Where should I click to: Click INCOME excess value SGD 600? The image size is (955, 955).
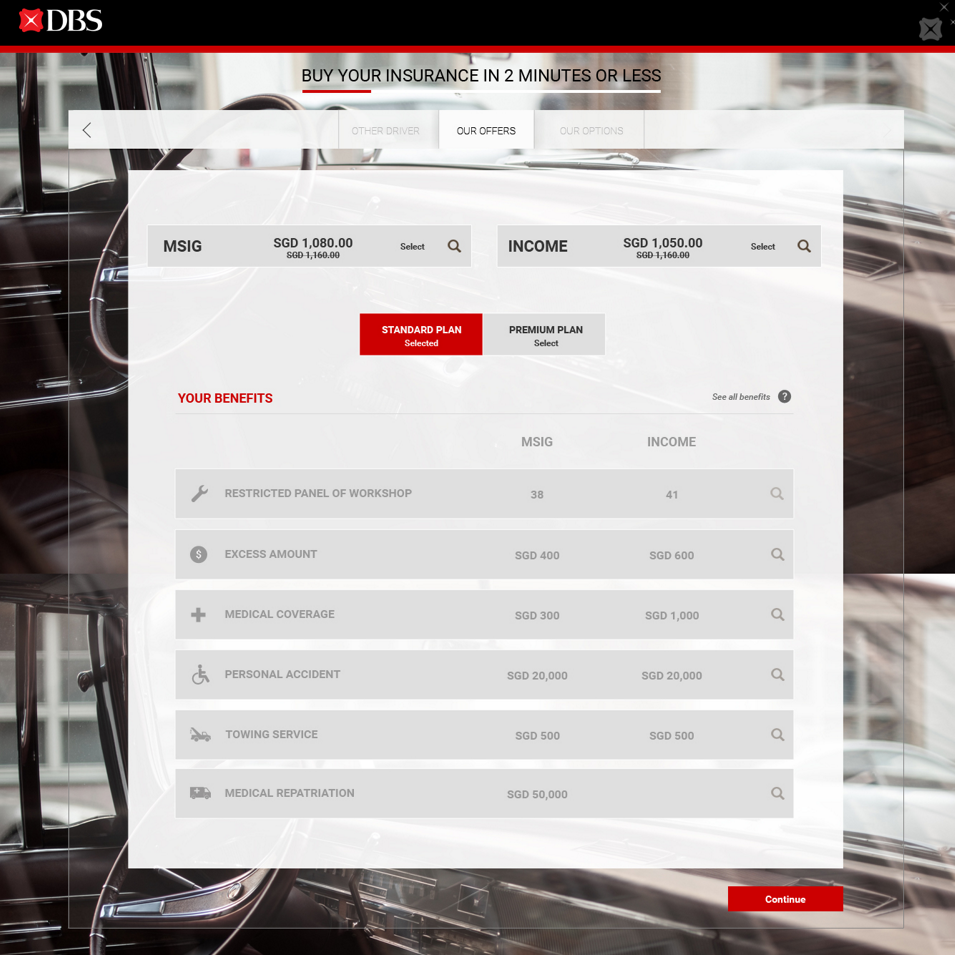click(x=671, y=555)
